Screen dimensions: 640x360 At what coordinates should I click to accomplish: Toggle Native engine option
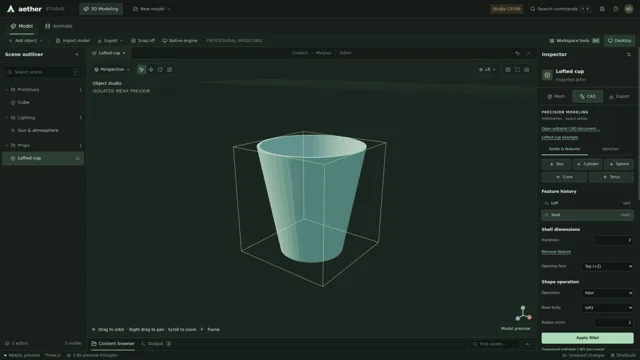point(180,41)
